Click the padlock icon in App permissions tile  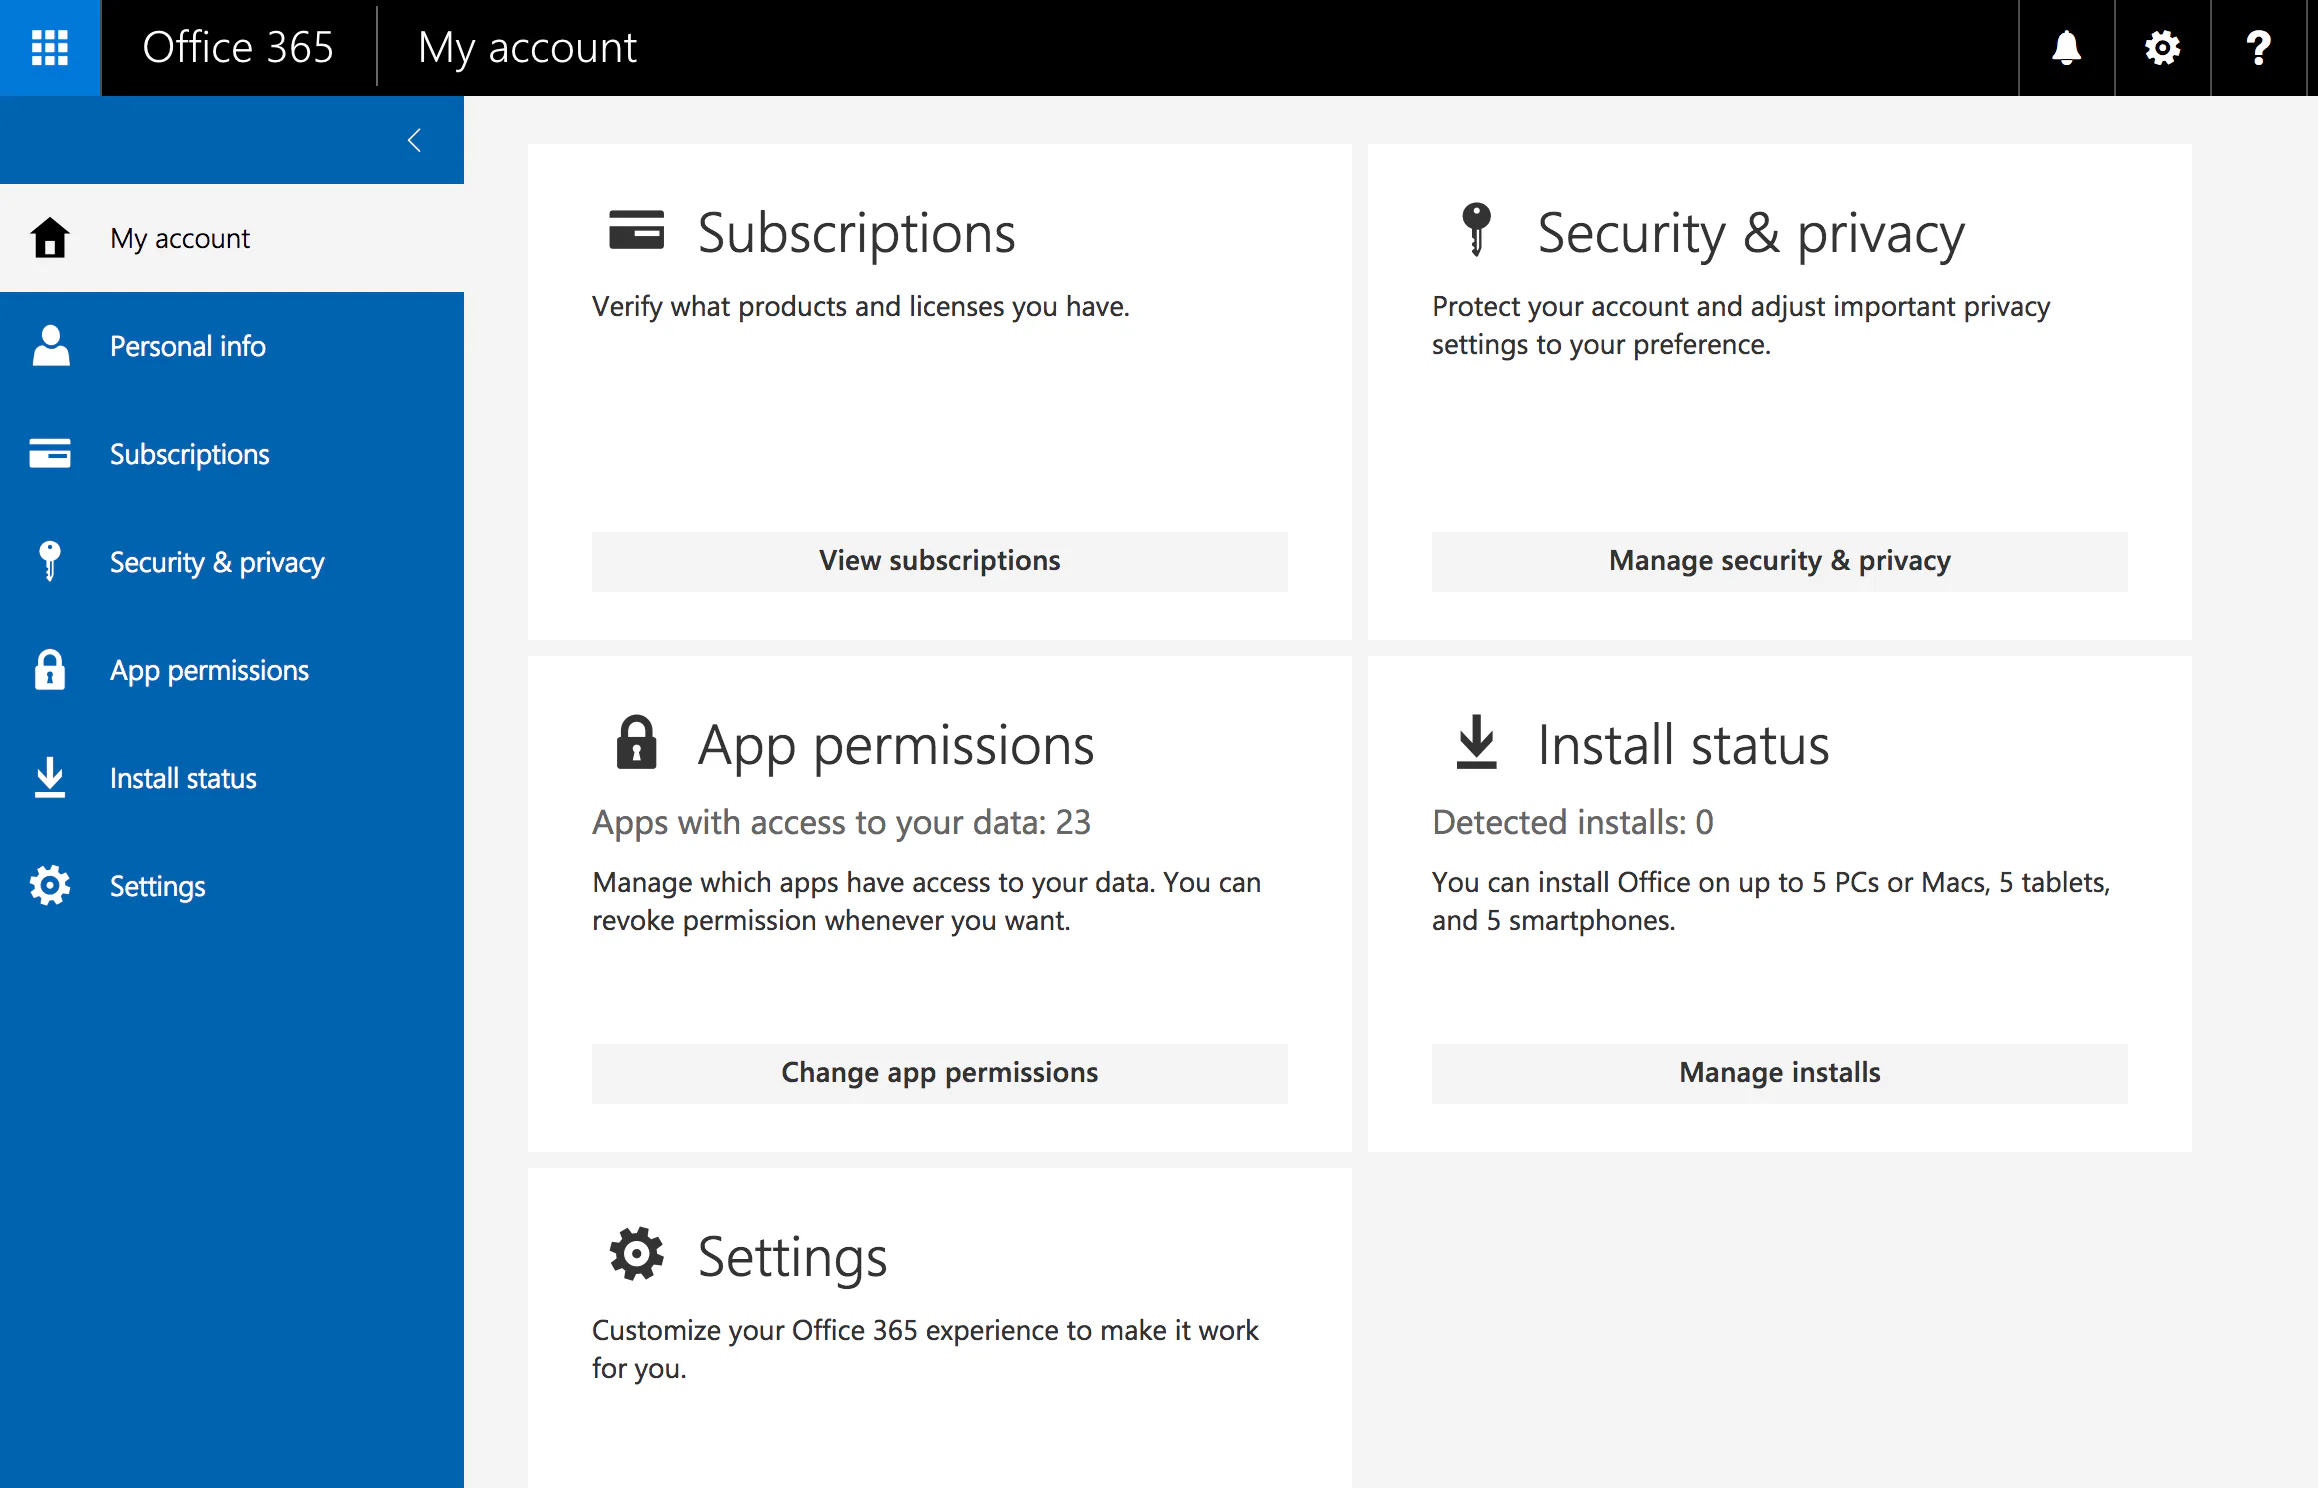pyautogui.click(x=637, y=742)
